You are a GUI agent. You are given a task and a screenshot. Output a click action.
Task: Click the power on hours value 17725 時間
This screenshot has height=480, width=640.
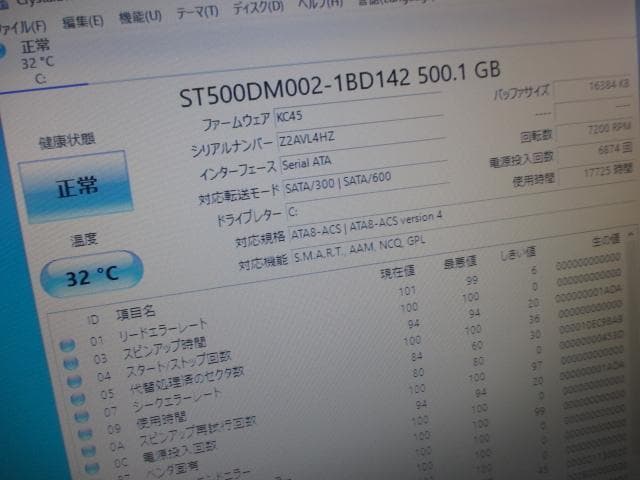597,172
